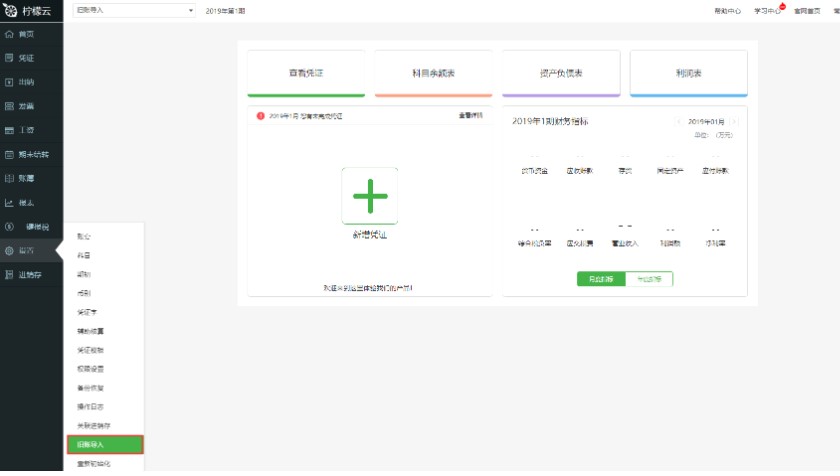Click the 应交税费 indicator label
Viewport: 840px width, 476px height.
[580, 243]
